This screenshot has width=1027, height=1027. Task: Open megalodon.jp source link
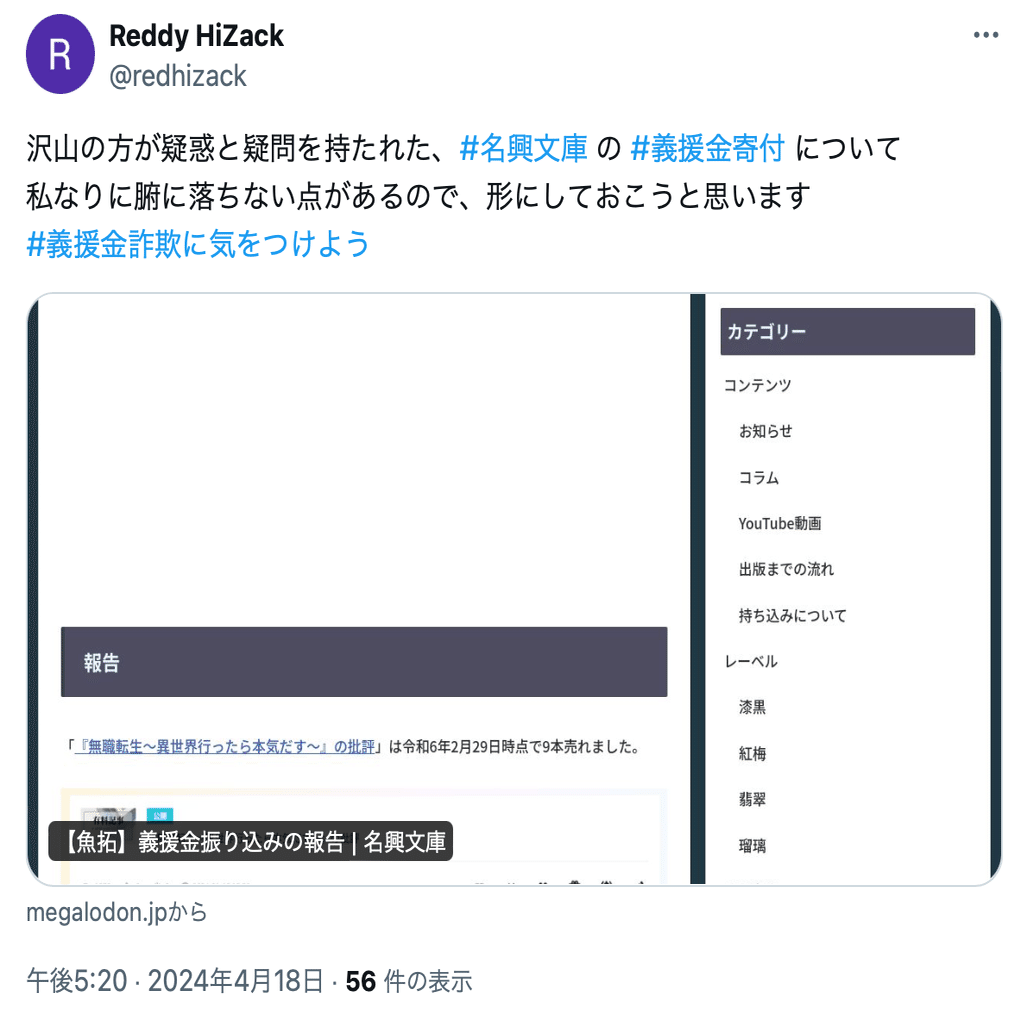coord(117,912)
